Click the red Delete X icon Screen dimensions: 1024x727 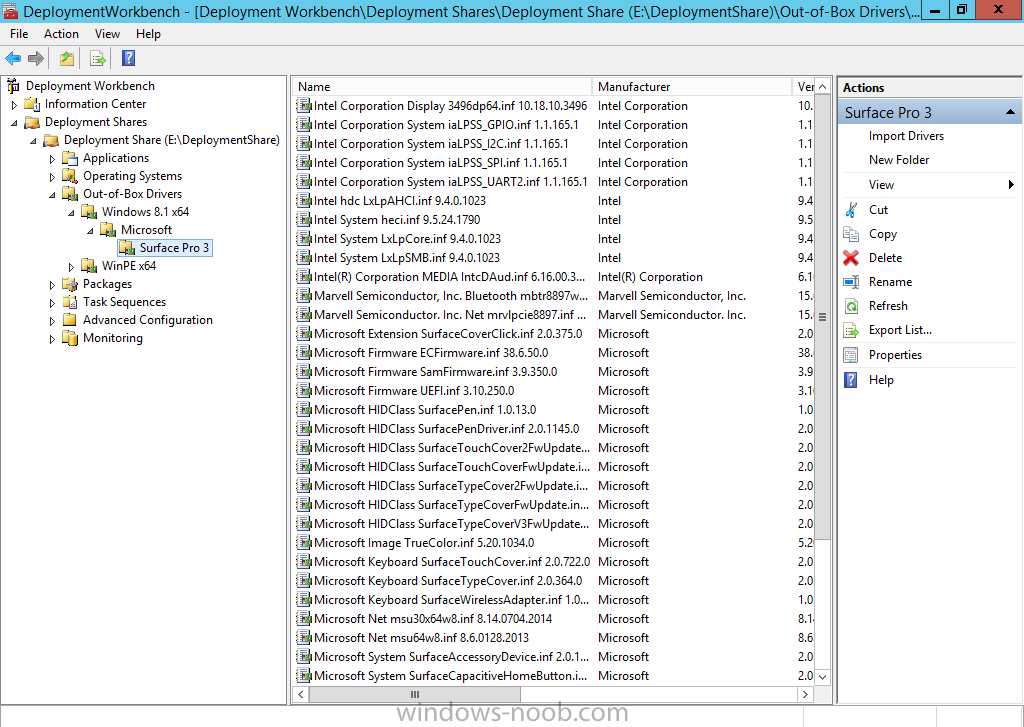[851, 258]
